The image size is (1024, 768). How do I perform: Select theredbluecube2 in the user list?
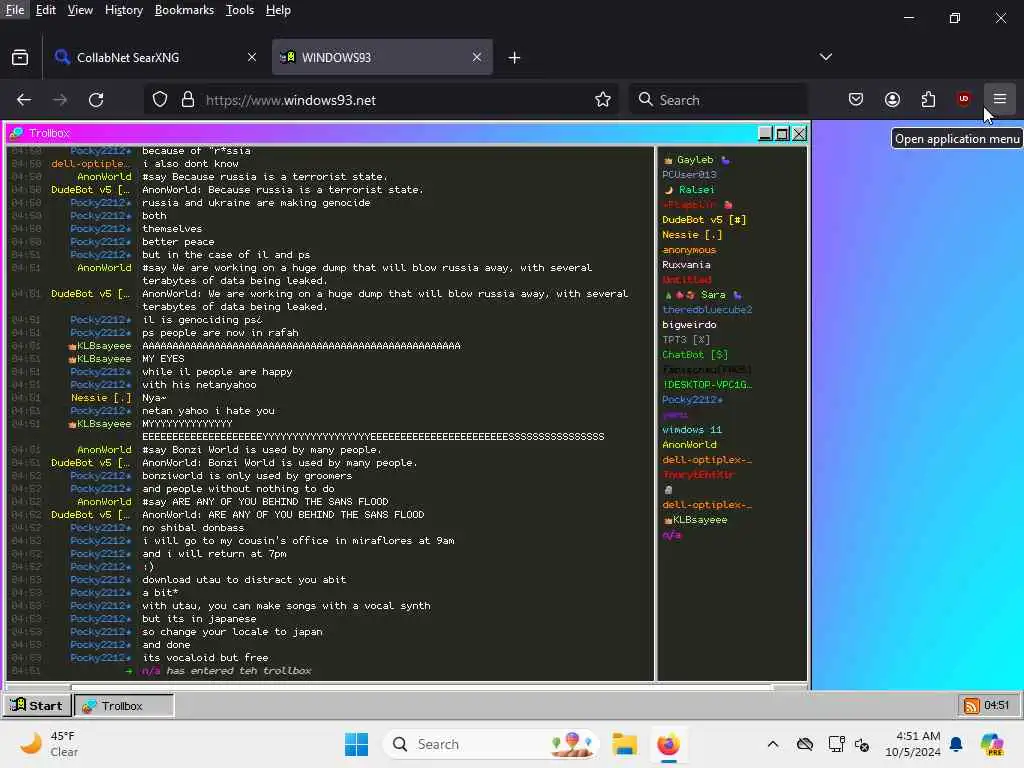(x=707, y=310)
